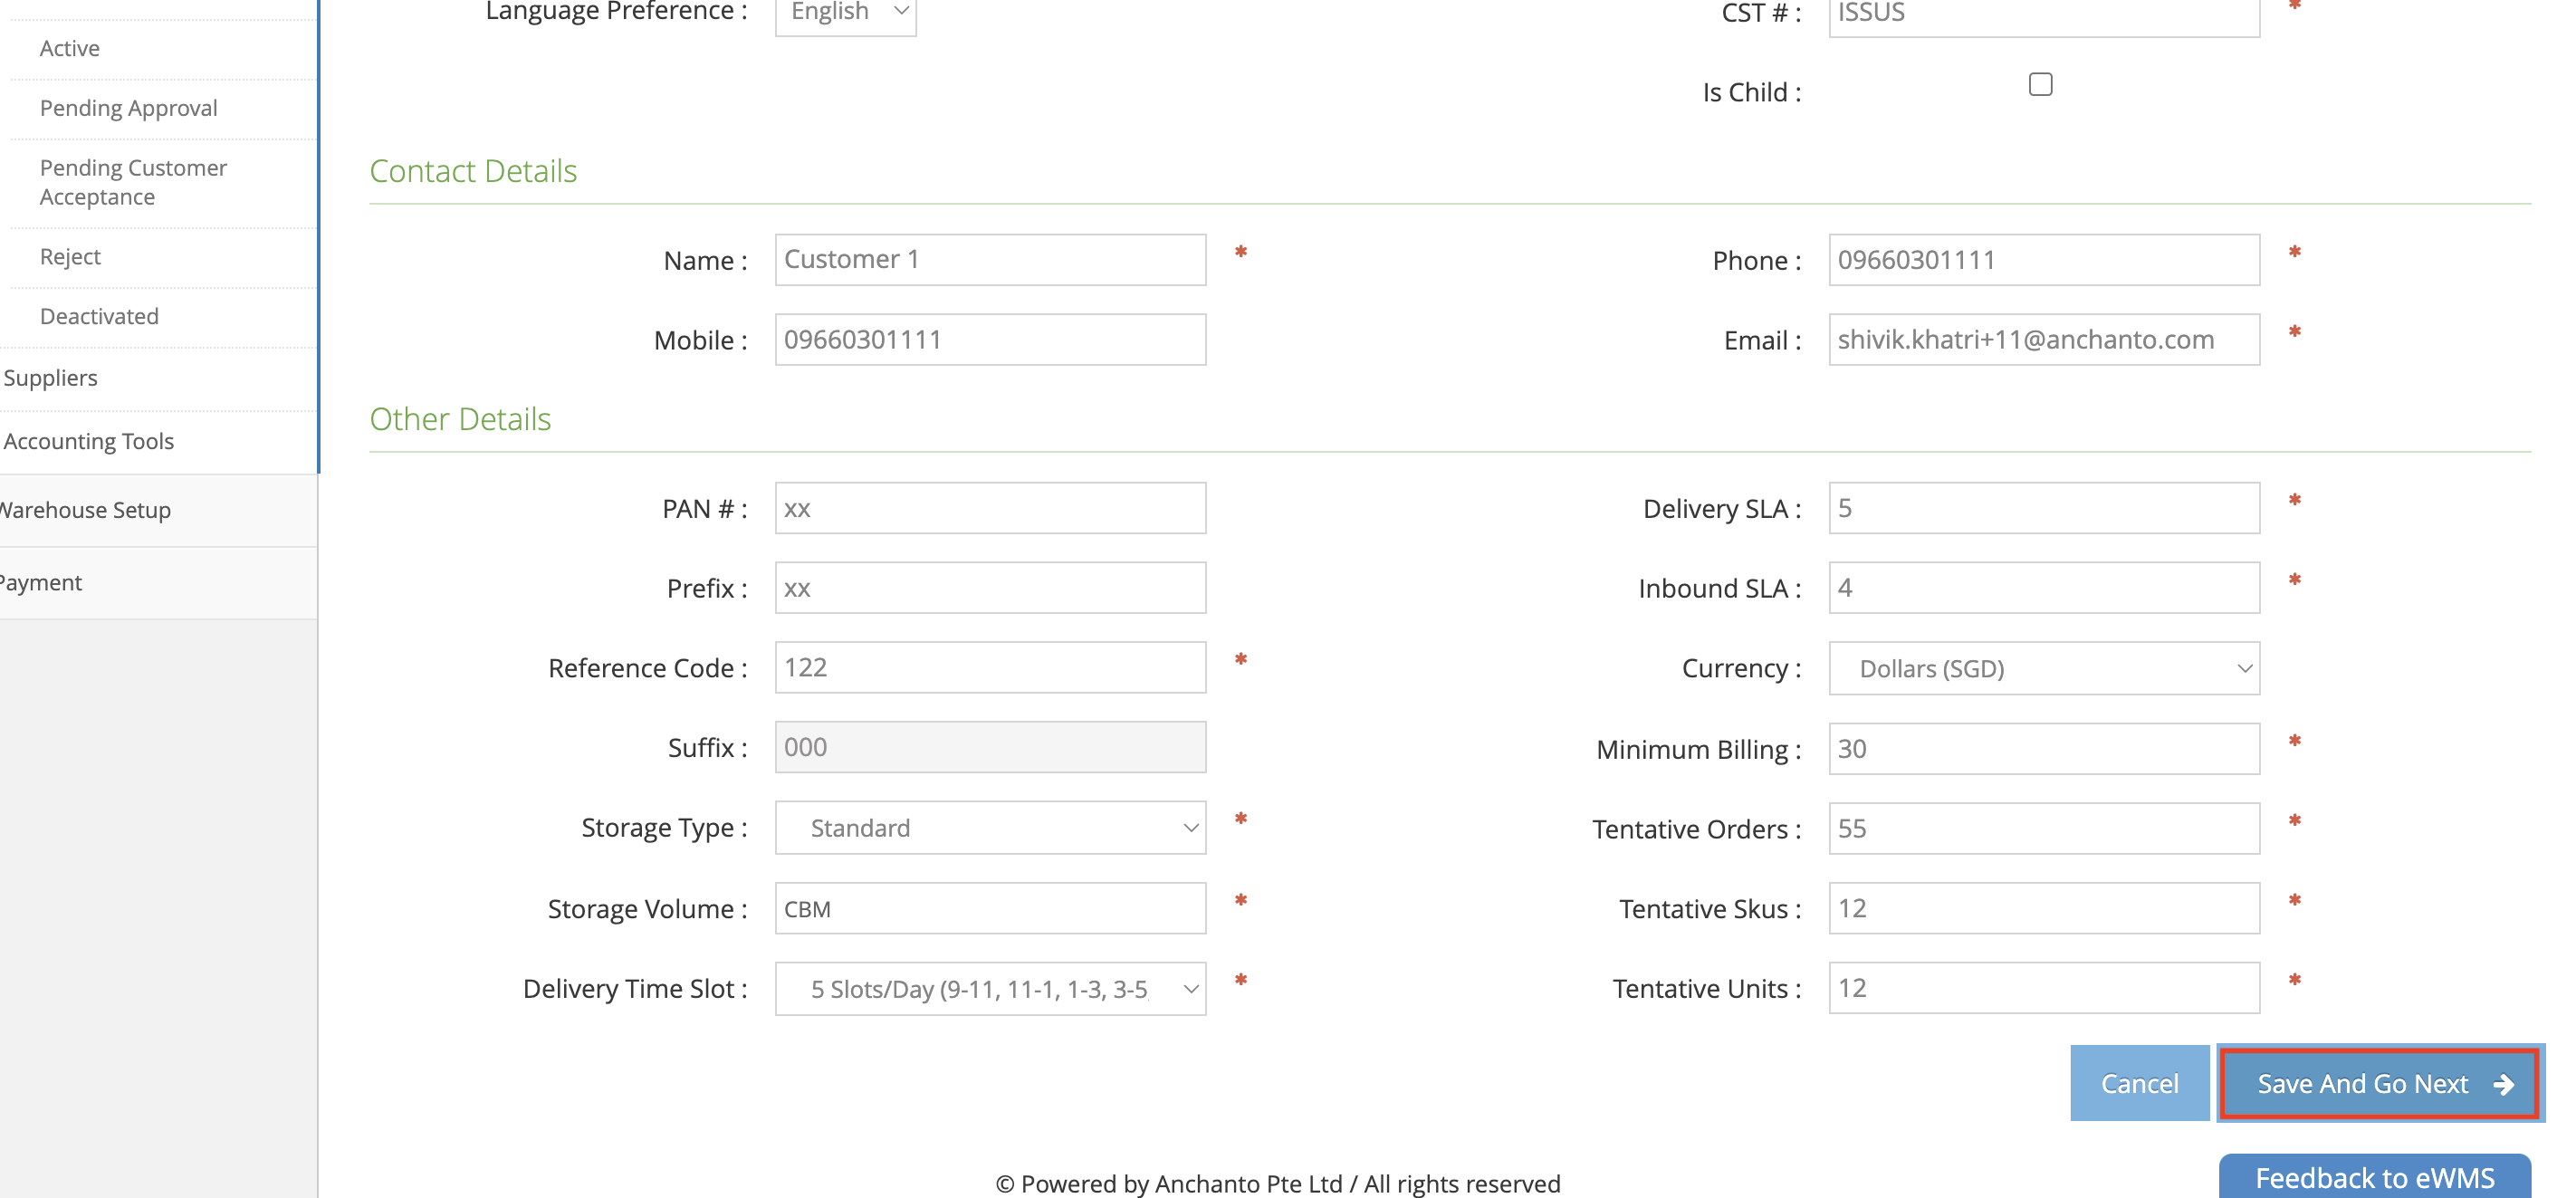This screenshot has width=2576, height=1198.
Task: Select the Reject sidebar item
Action: (70, 257)
